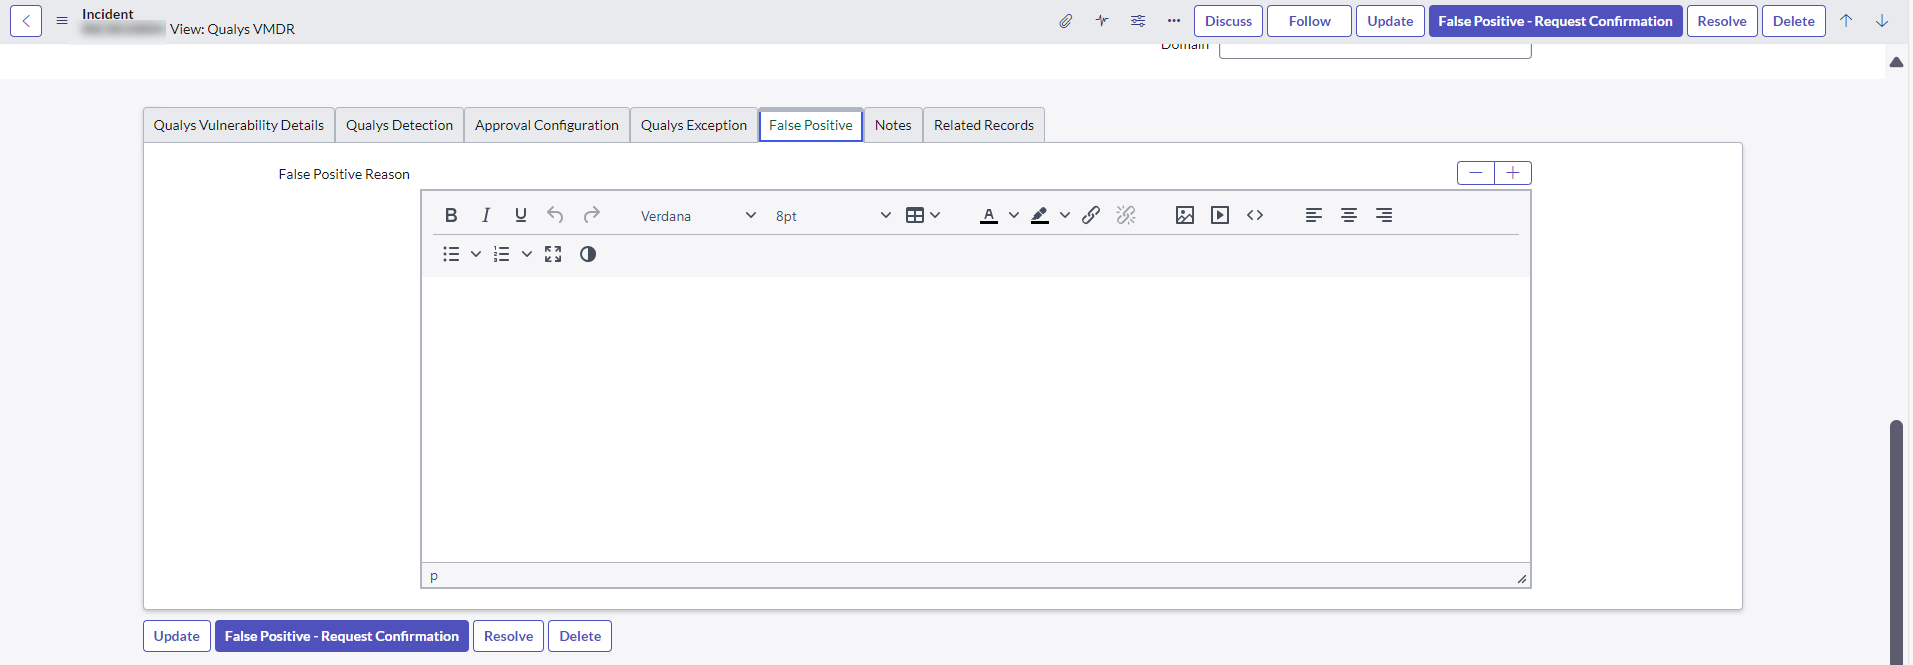
Task: Click the Resolve button in header
Action: coord(1721,21)
